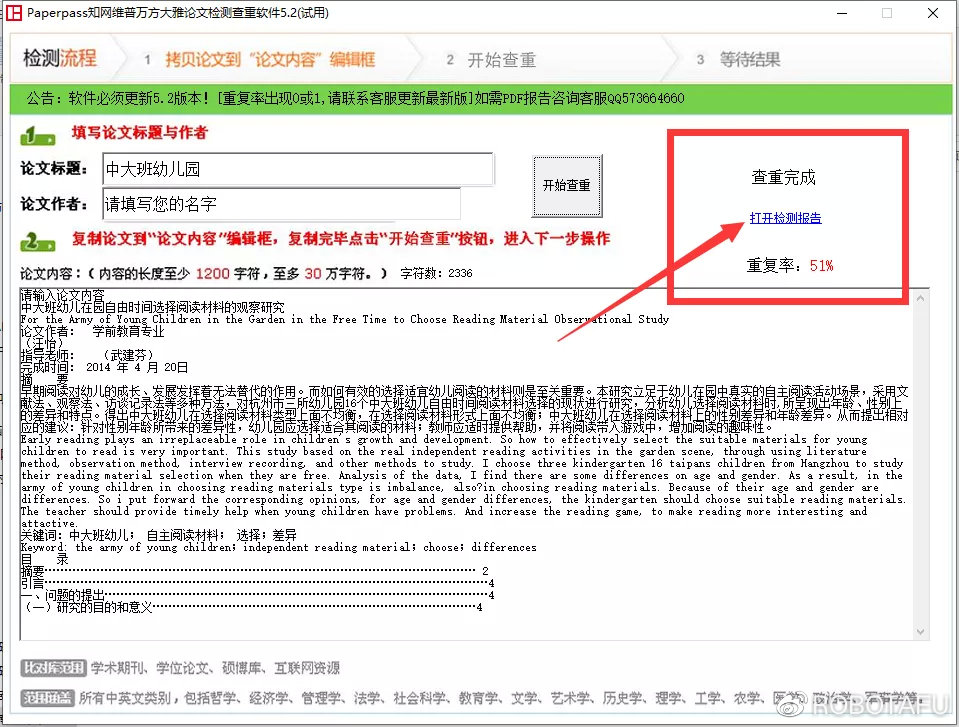Select step 3 等待结果 in workflow bar
959x727 pixels.
click(x=738, y=59)
